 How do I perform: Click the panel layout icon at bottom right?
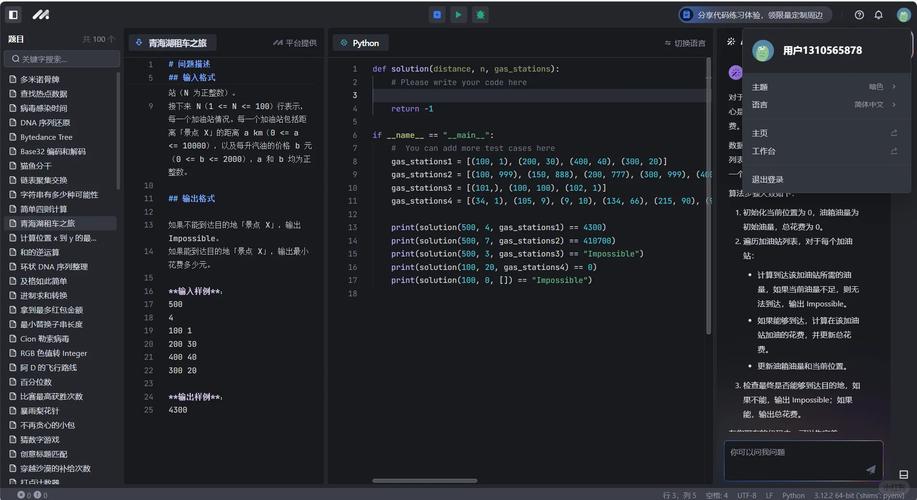pos(905,474)
